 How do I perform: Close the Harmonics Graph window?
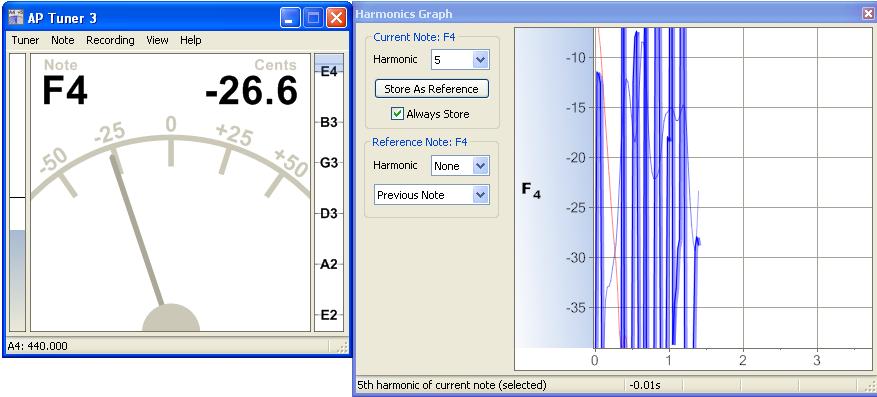click(x=867, y=14)
